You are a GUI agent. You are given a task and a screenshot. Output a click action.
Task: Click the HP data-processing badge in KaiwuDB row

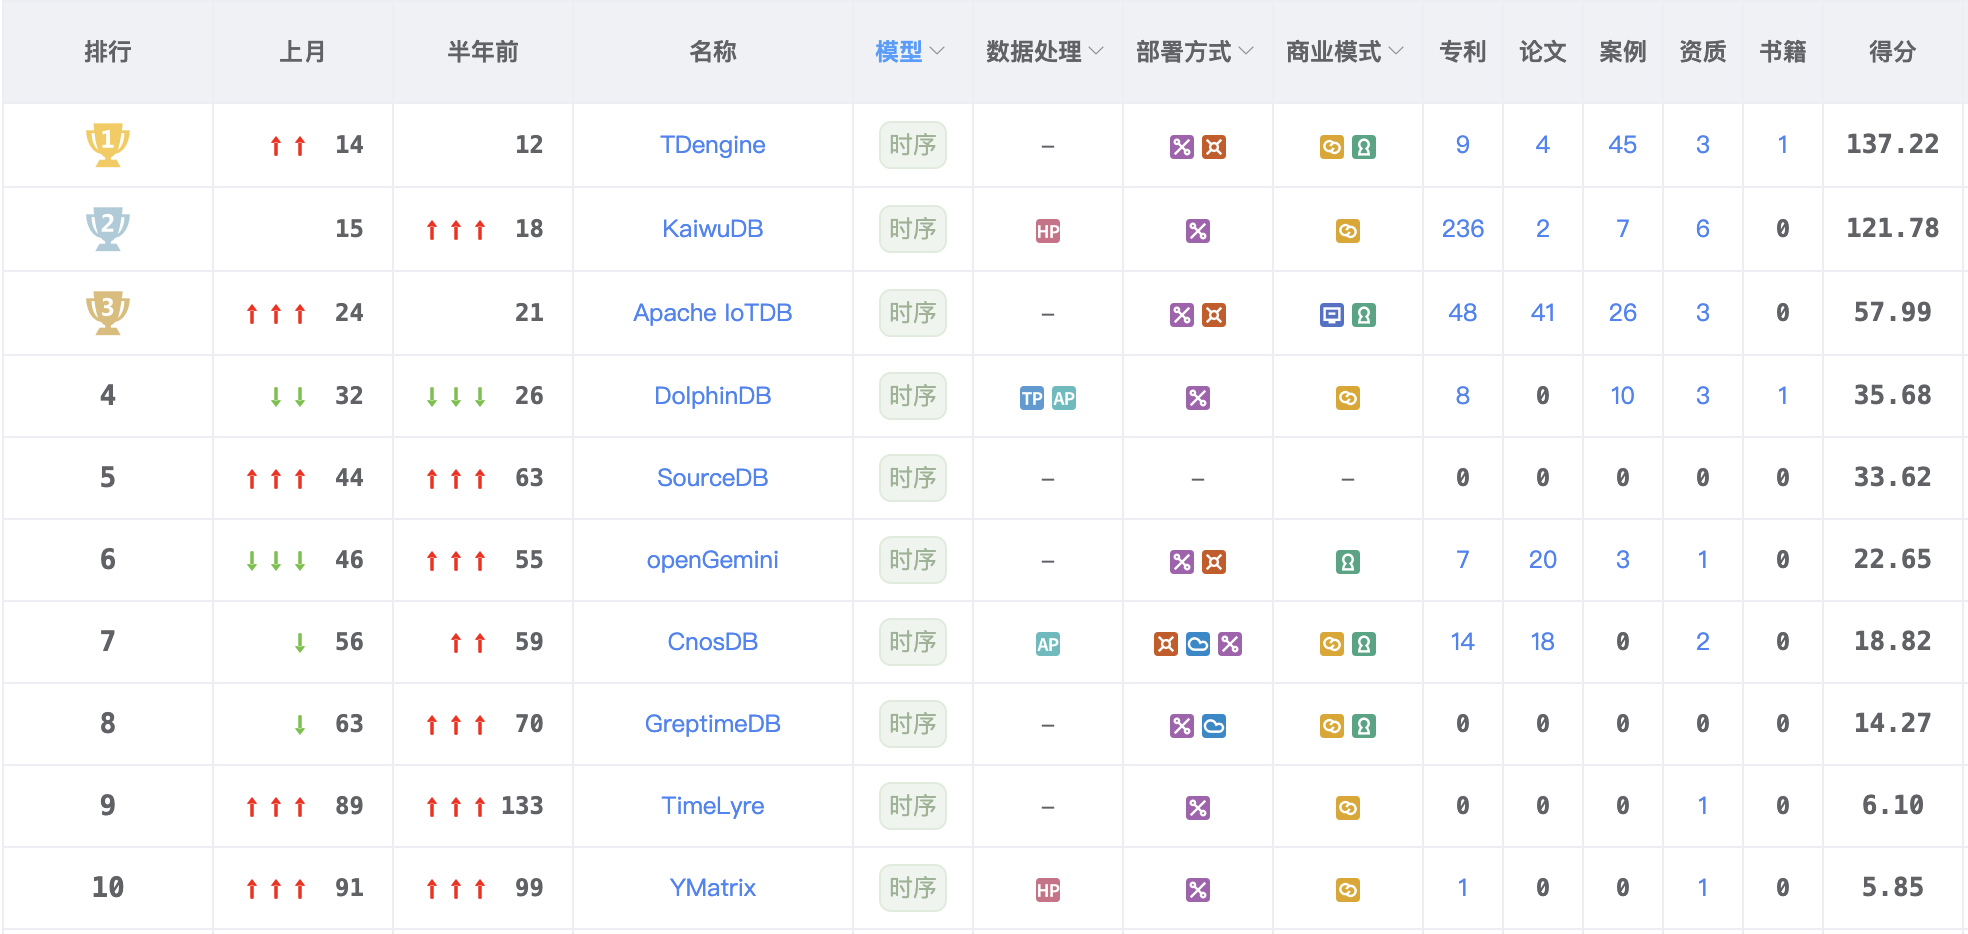tap(1048, 231)
